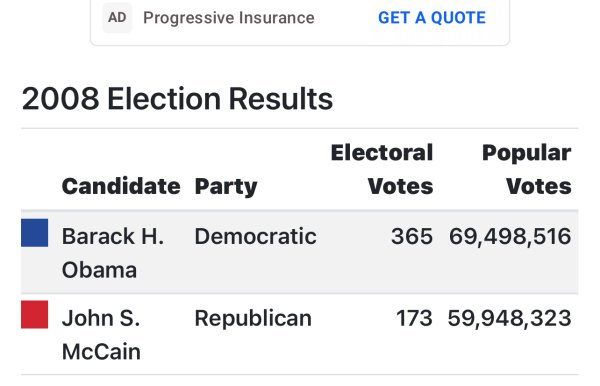Click the GET A QUOTE link
The height and width of the screenshot is (386, 600).
click(432, 18)
